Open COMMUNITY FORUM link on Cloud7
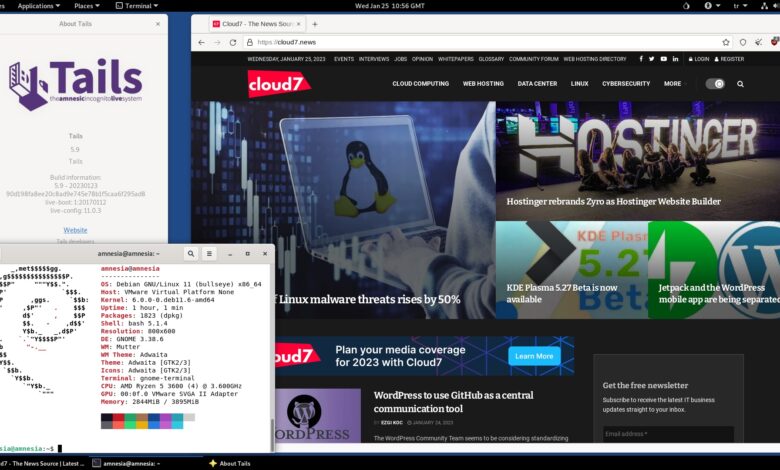 click(x=534, y=59)
